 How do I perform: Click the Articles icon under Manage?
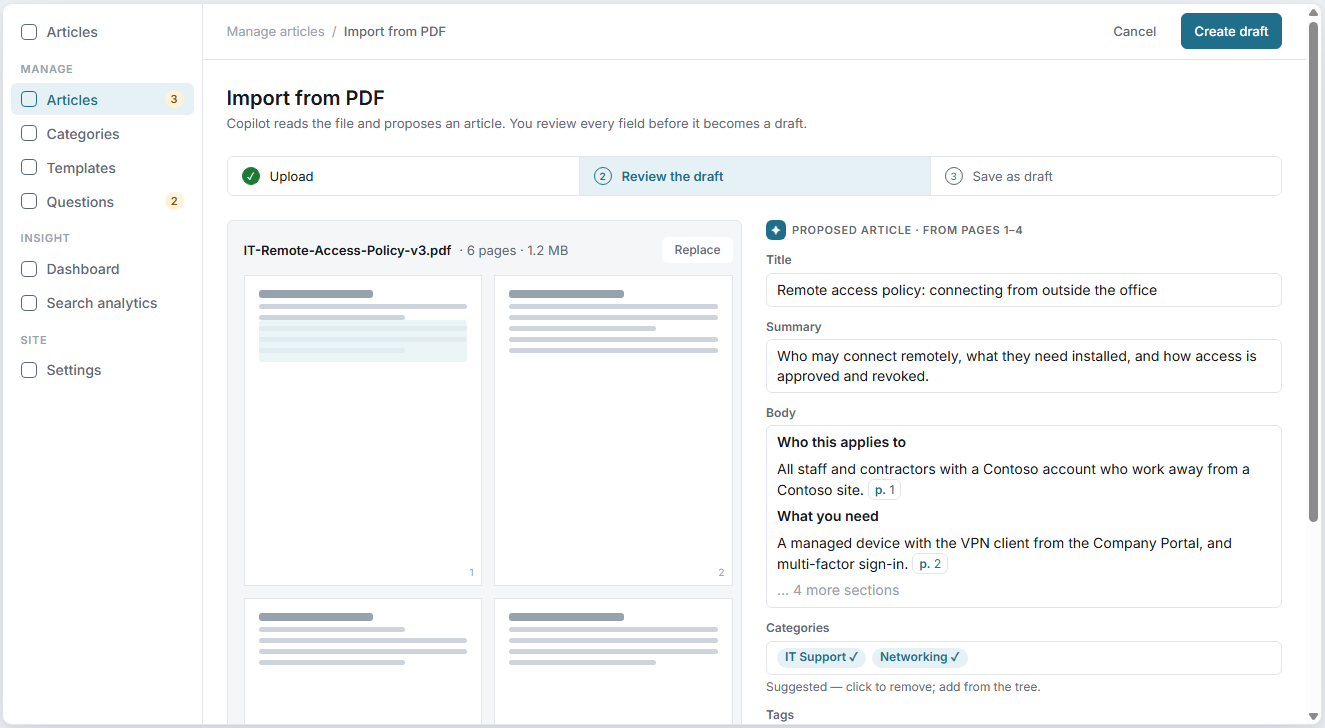point(29,100)
